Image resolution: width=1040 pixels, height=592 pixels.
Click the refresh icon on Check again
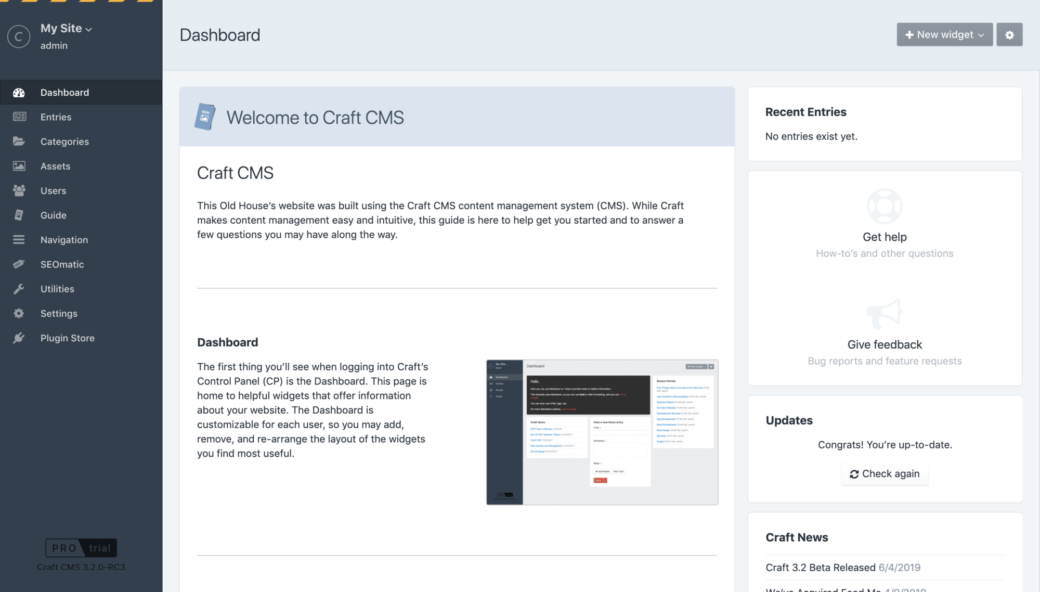(x=854, y=474)
